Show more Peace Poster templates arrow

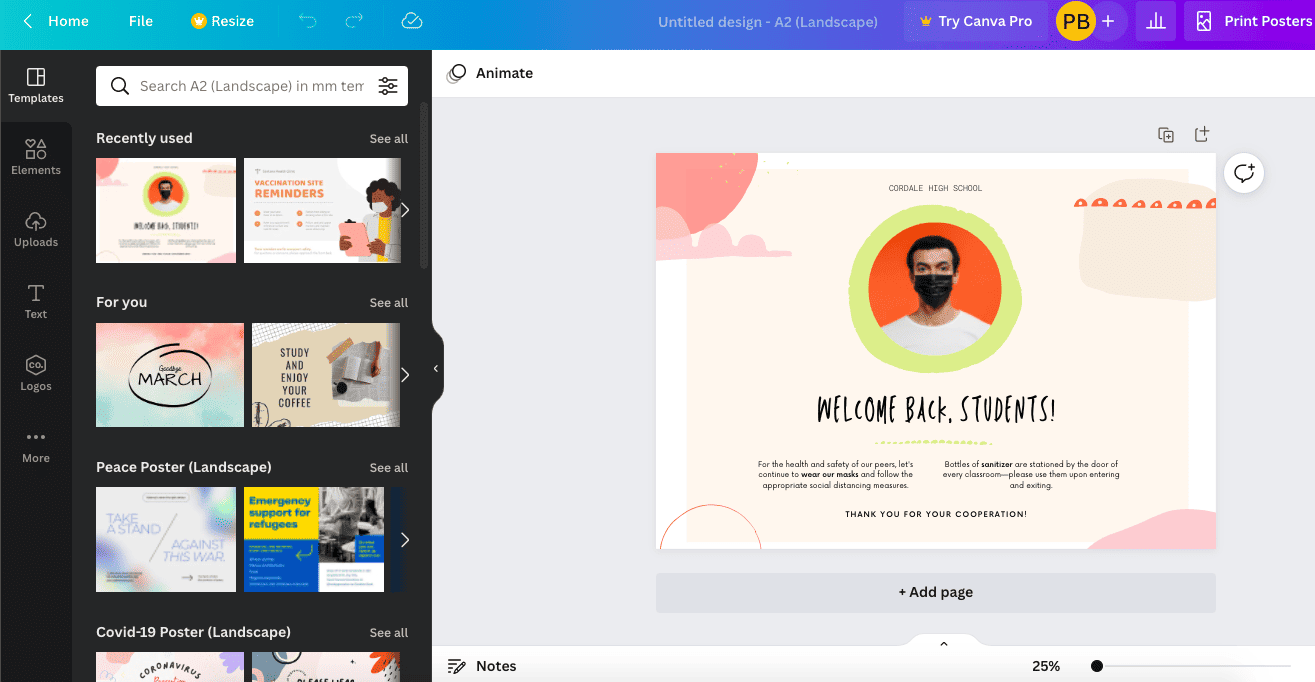click(x=405, y=540)
